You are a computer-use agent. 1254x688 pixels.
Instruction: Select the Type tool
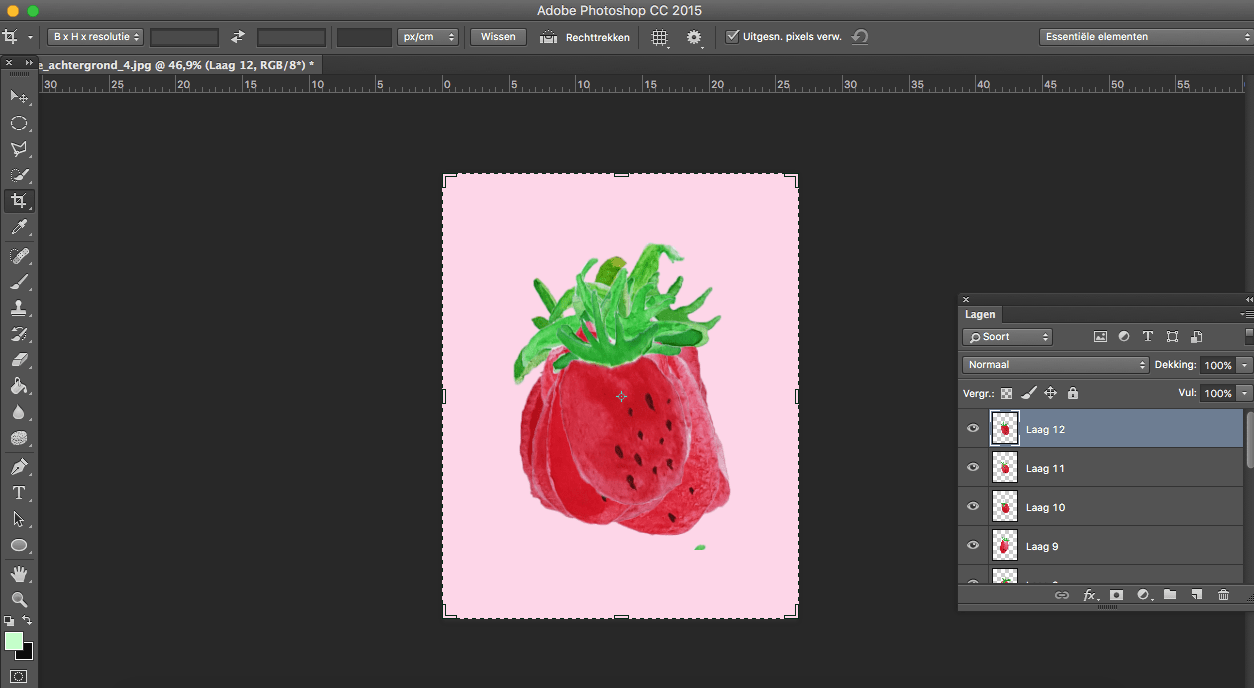click(18, 493)
